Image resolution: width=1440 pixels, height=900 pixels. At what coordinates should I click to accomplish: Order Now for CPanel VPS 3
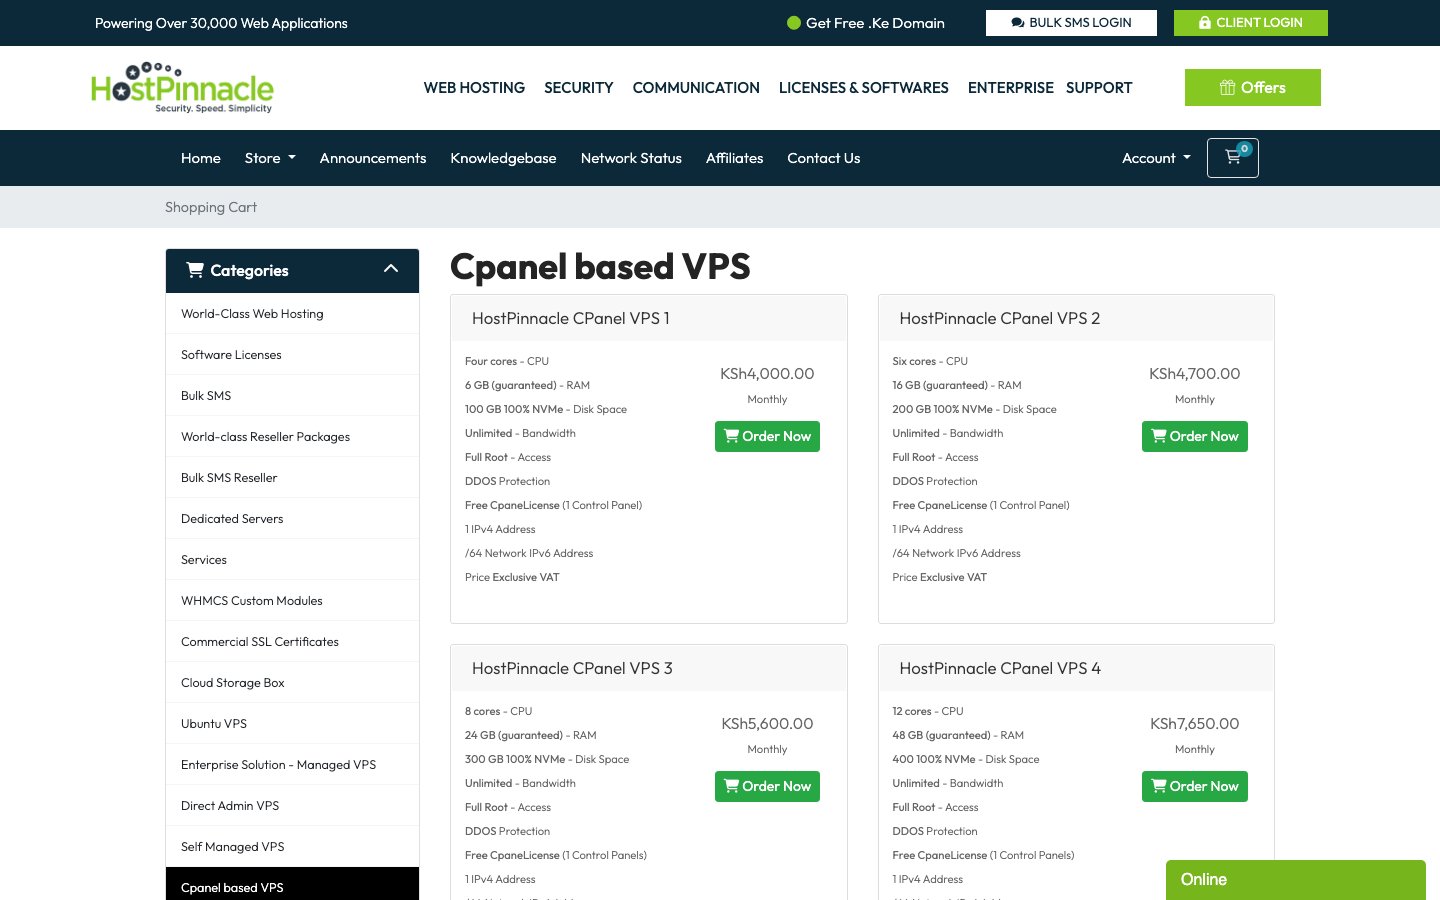[x=767, y=786]
